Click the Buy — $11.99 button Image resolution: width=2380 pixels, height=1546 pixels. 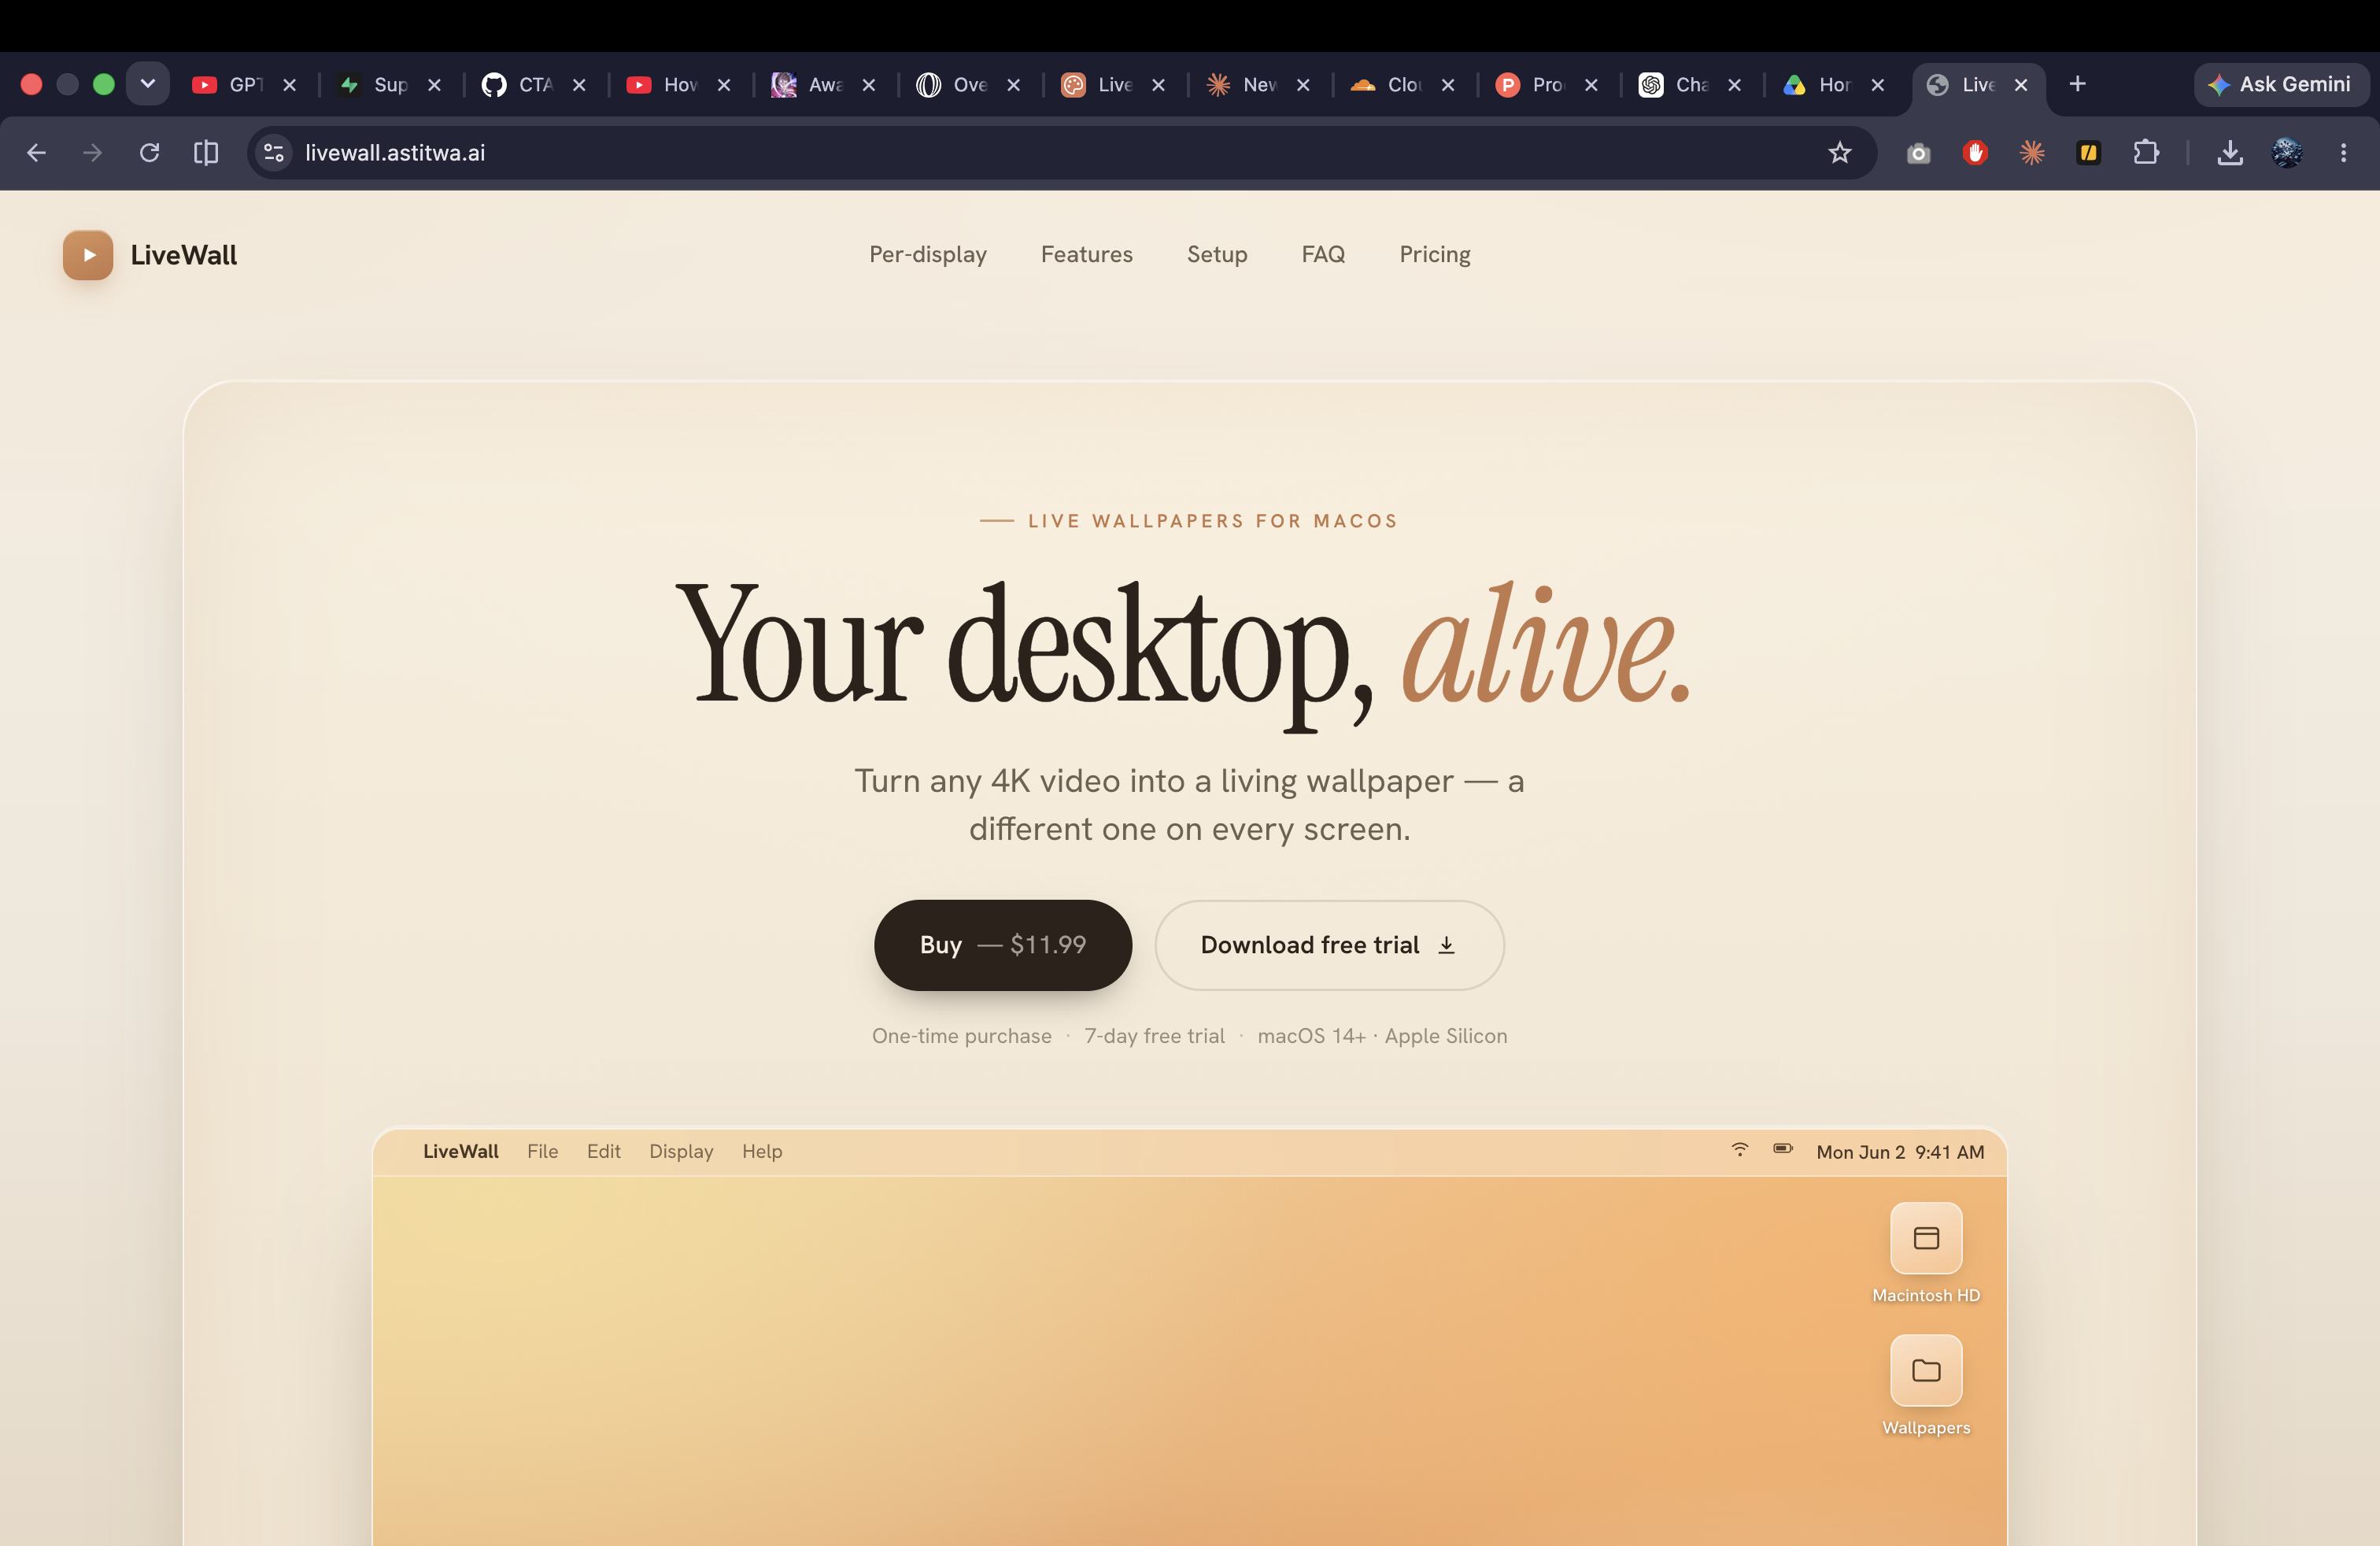tap(1003, 945)
